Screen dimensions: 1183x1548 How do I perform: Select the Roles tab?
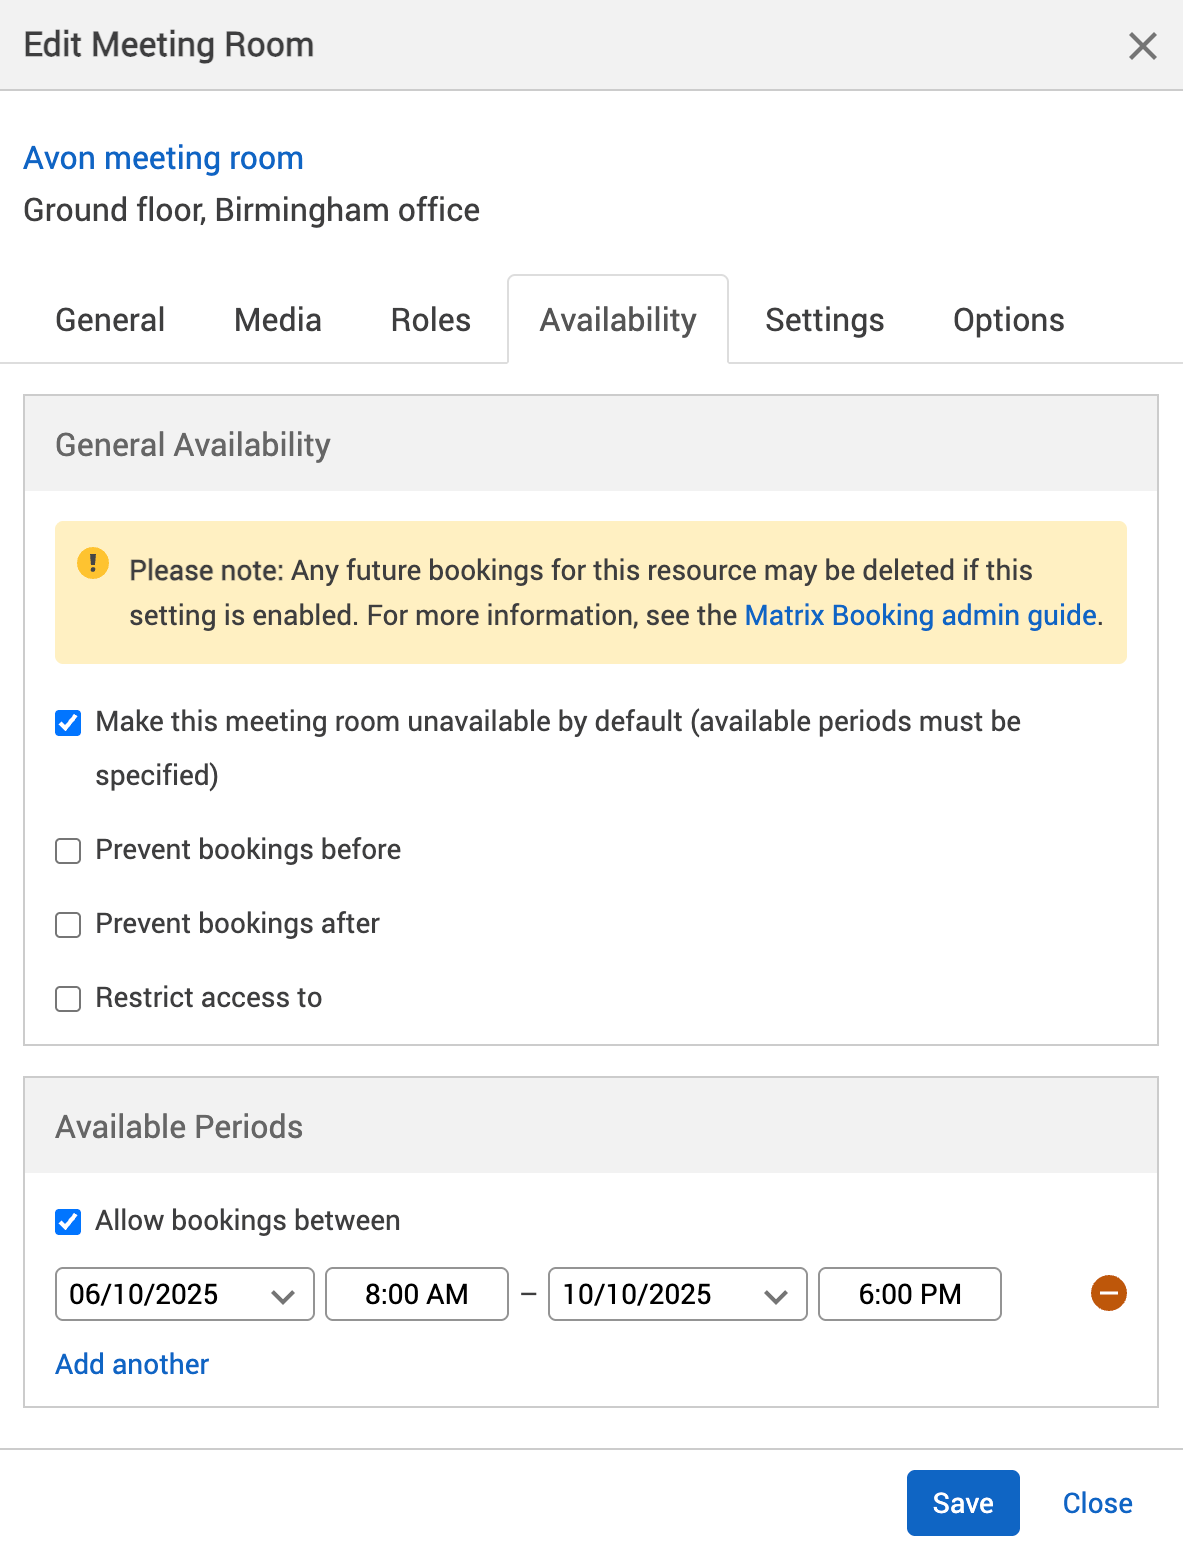coord(430,319)
